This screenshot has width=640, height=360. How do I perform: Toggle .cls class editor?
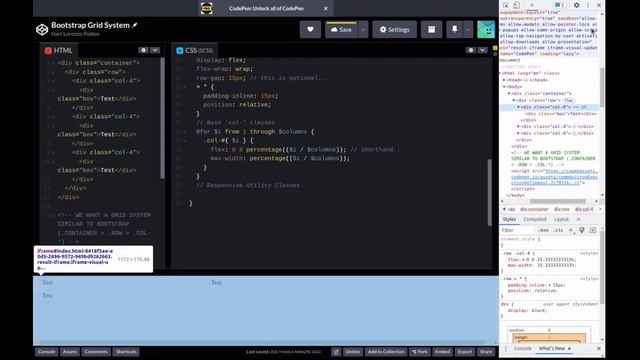pyautogui.click(x=558, y=231)
